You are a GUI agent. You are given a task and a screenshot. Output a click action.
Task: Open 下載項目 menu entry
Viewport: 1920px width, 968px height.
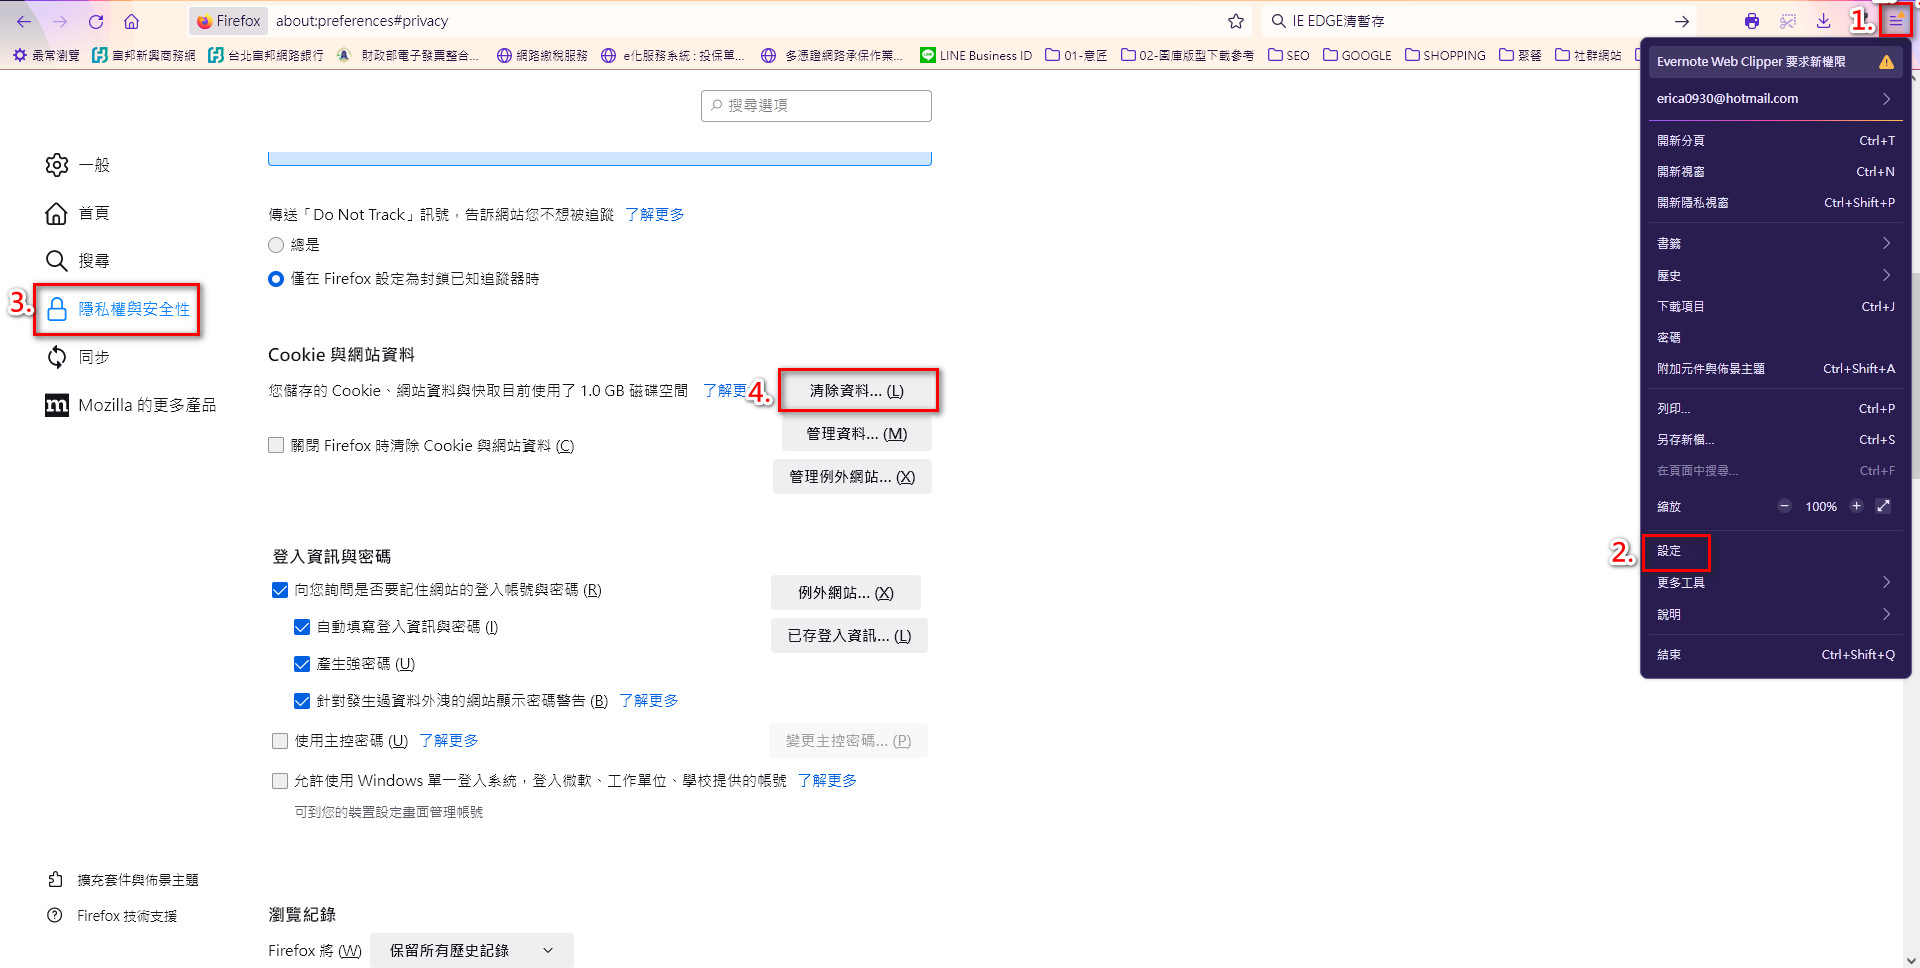tap(1775, 307)
